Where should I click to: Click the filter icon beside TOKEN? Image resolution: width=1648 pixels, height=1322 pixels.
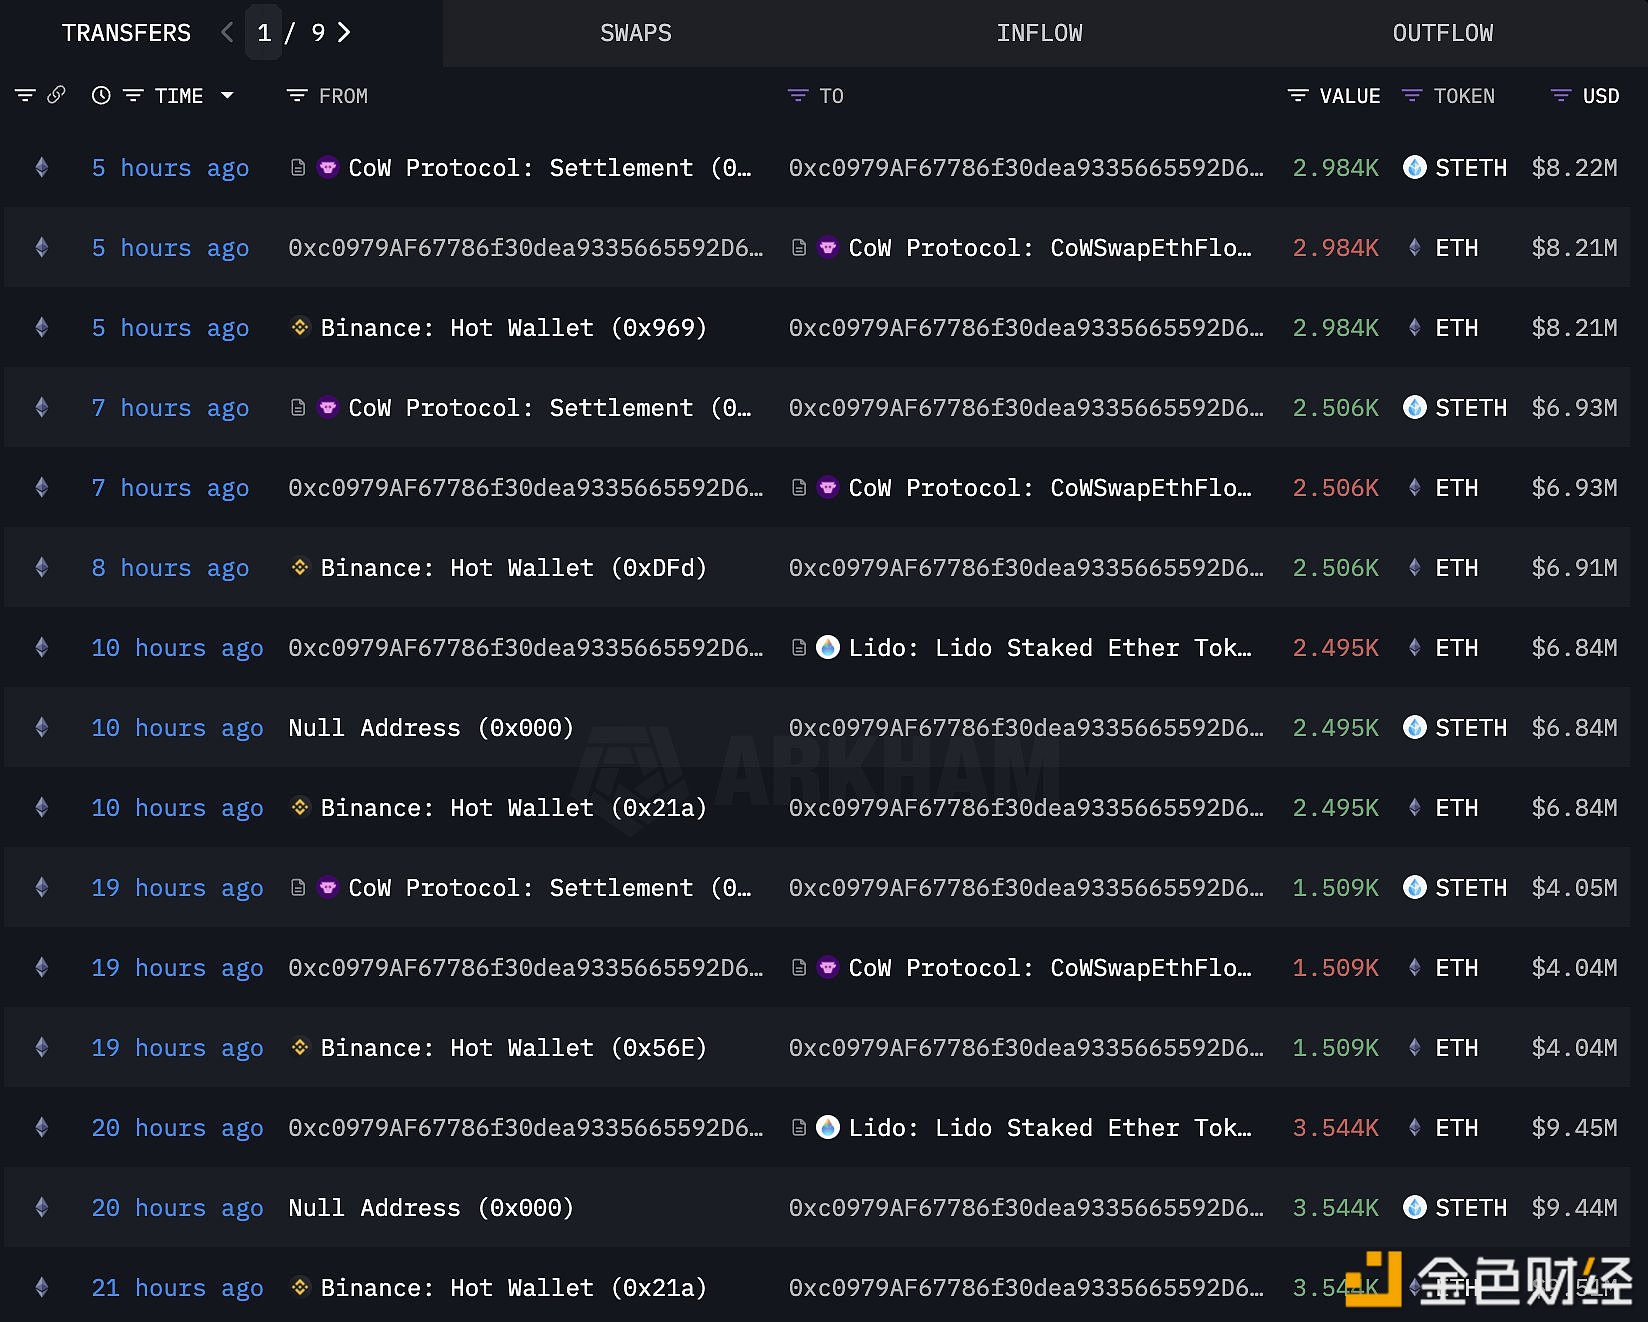[1411, 96]
